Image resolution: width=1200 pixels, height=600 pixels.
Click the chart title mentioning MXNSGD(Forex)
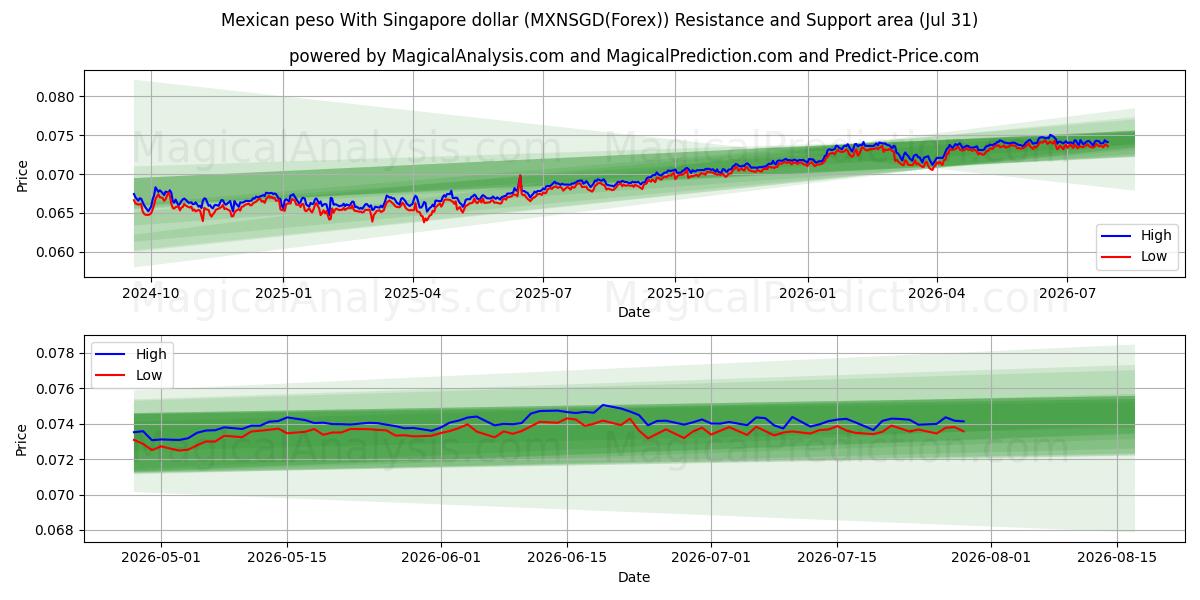(599, 20)
